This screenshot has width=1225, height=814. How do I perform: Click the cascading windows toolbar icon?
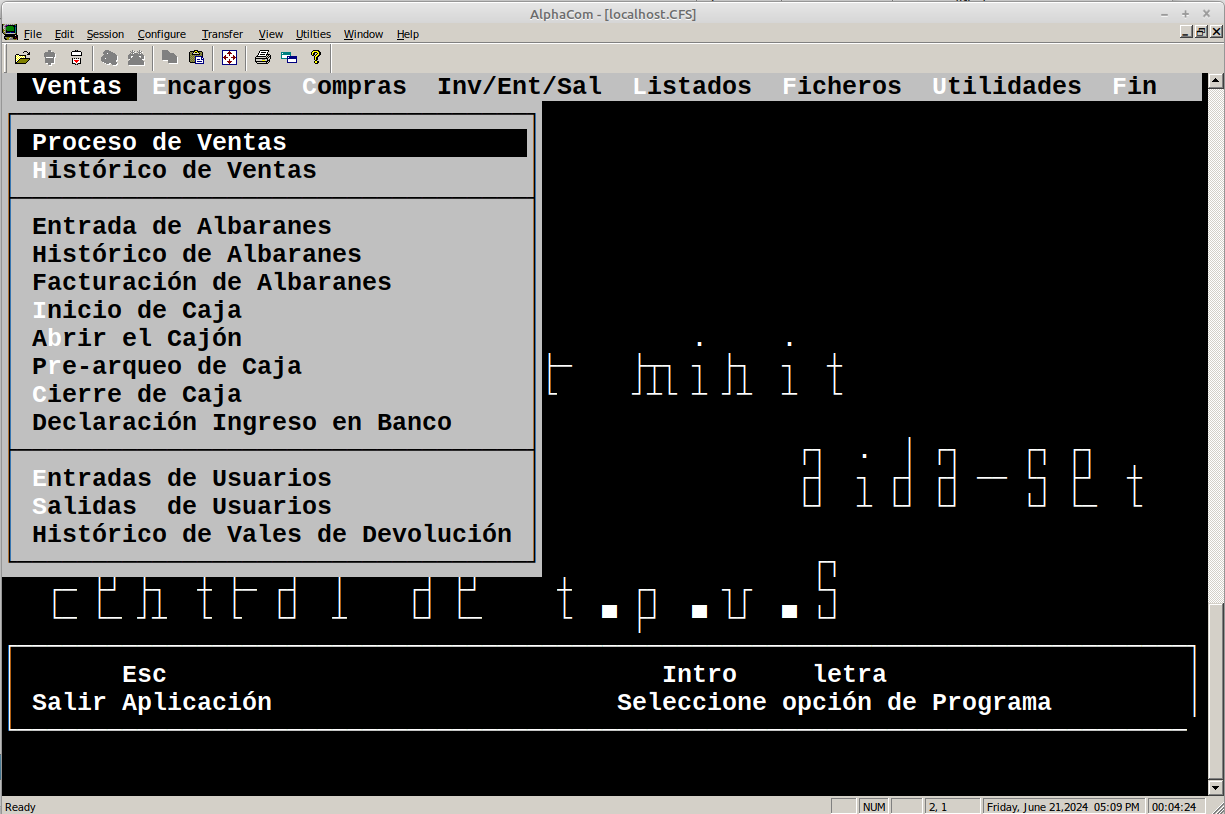coord(289,58)
